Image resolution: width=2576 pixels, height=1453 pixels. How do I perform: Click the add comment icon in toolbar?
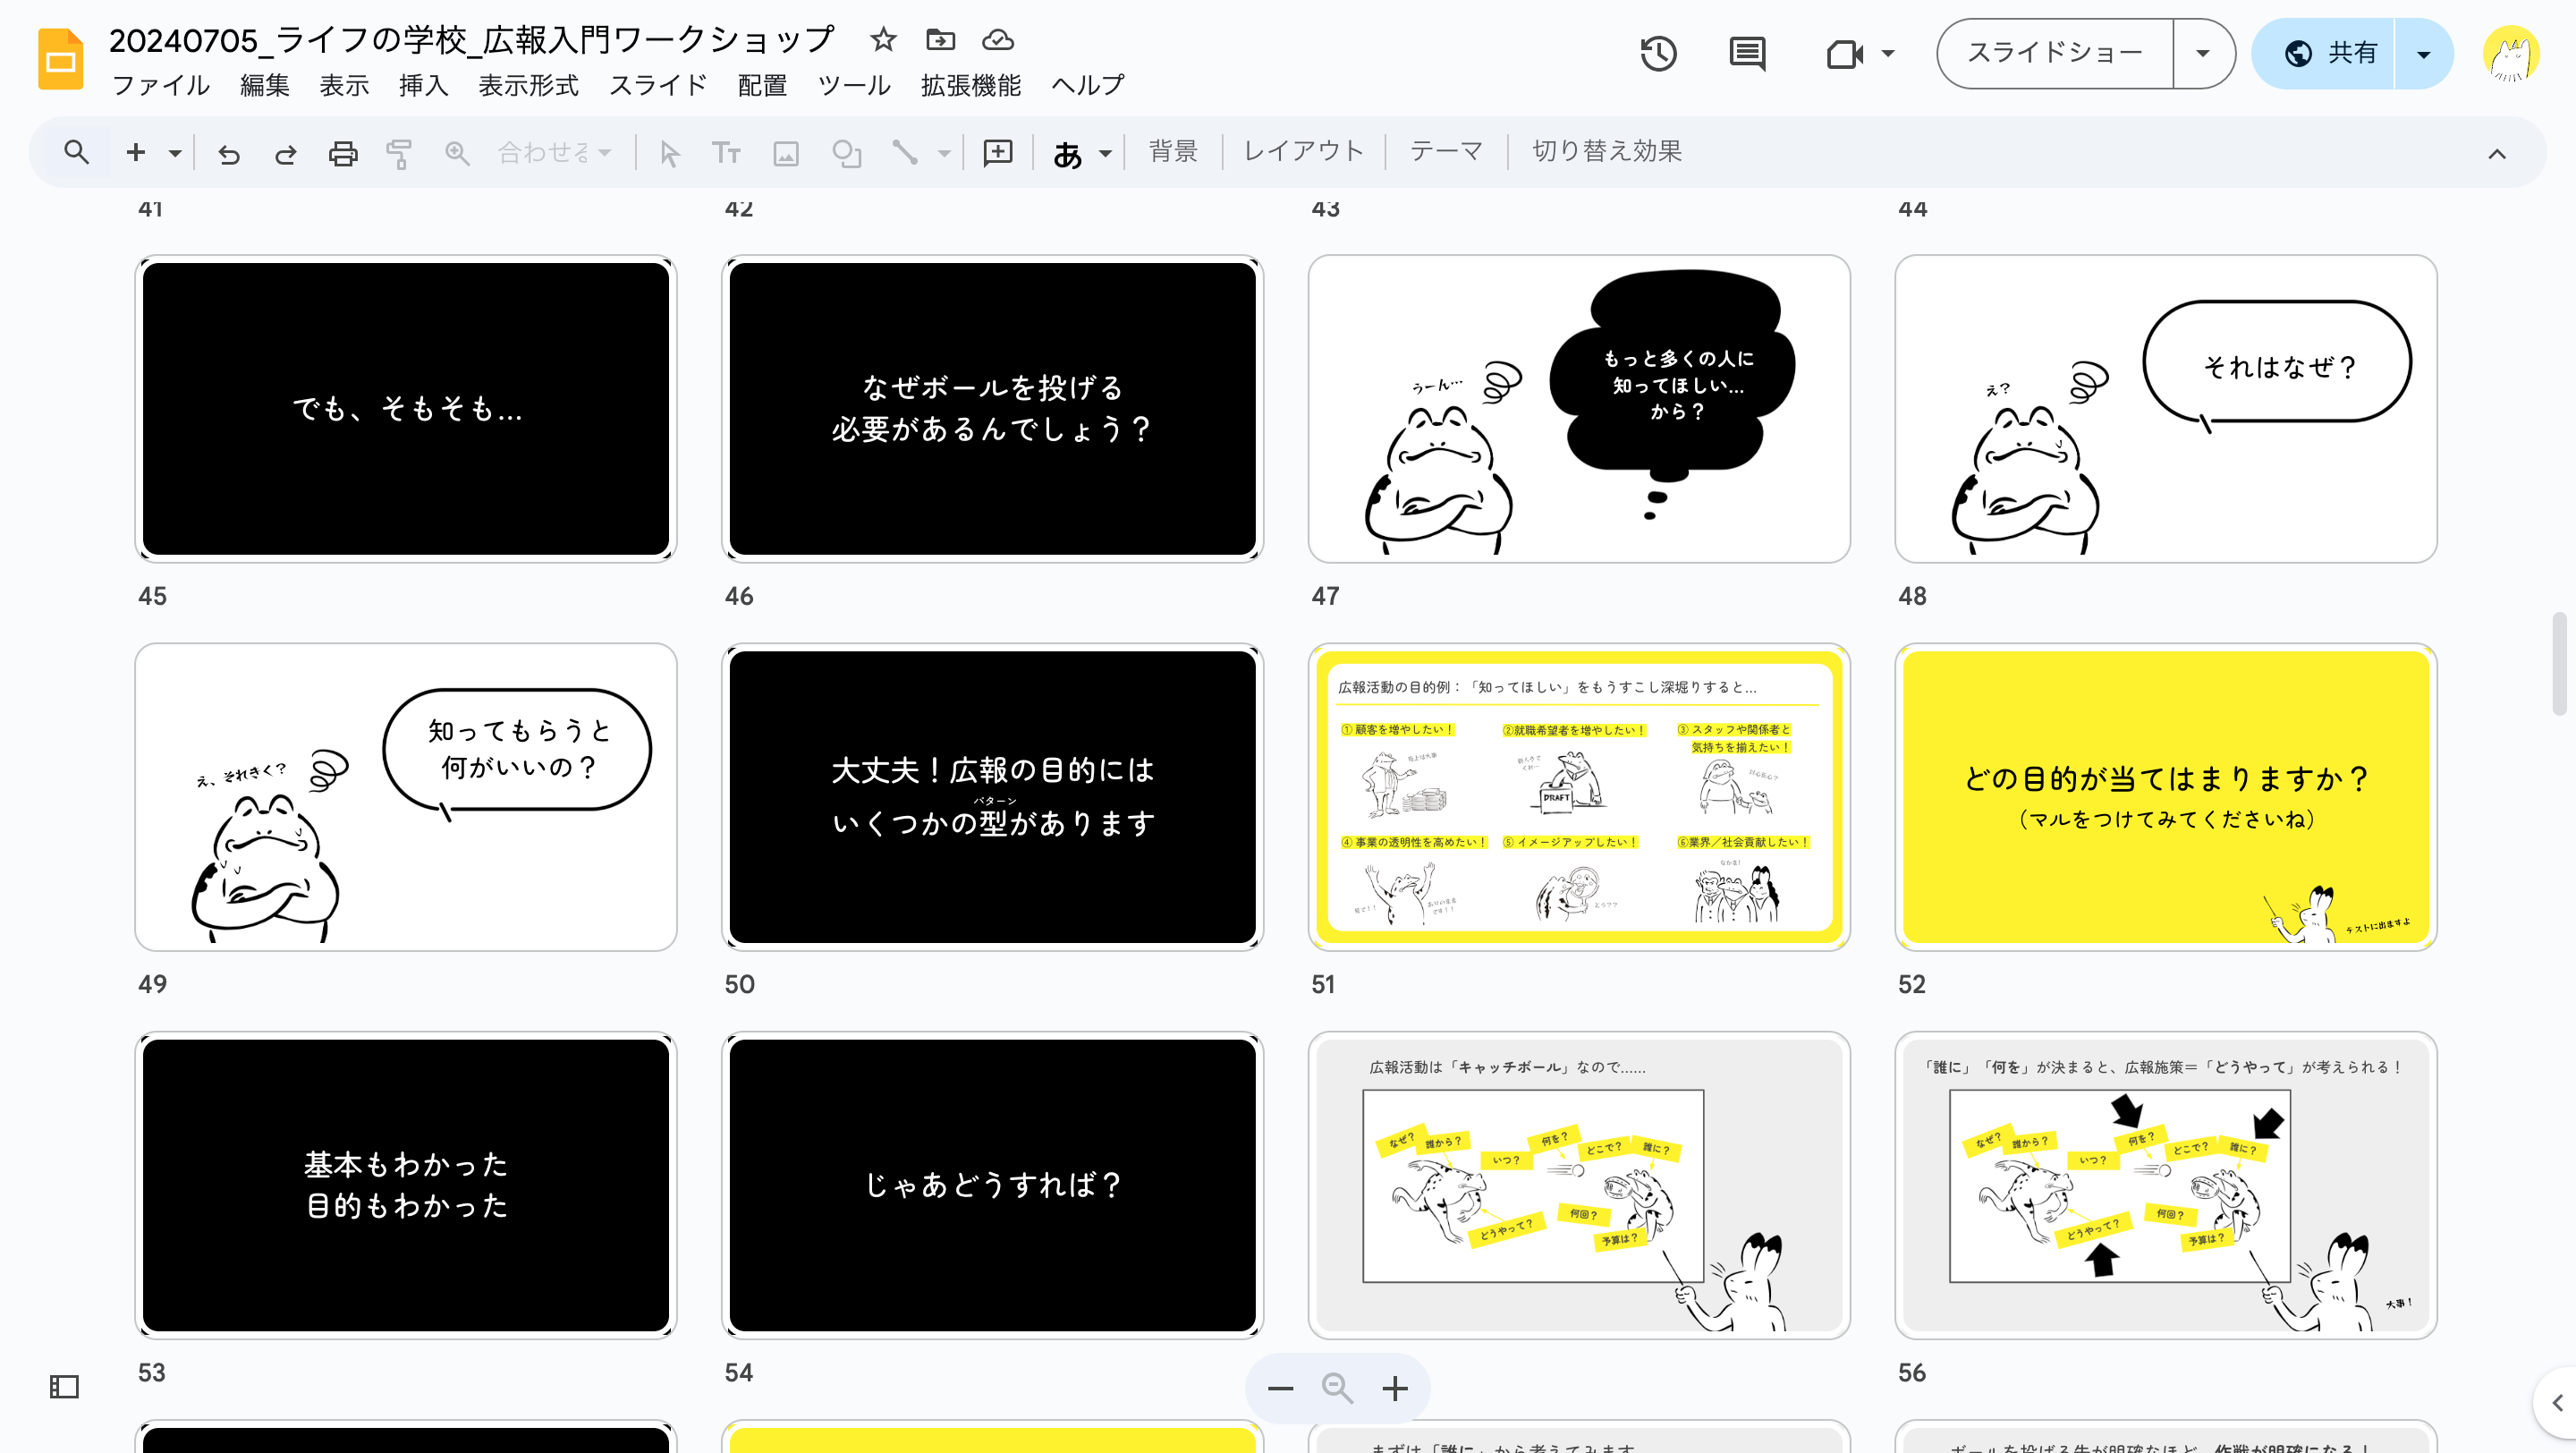point(998,152)
